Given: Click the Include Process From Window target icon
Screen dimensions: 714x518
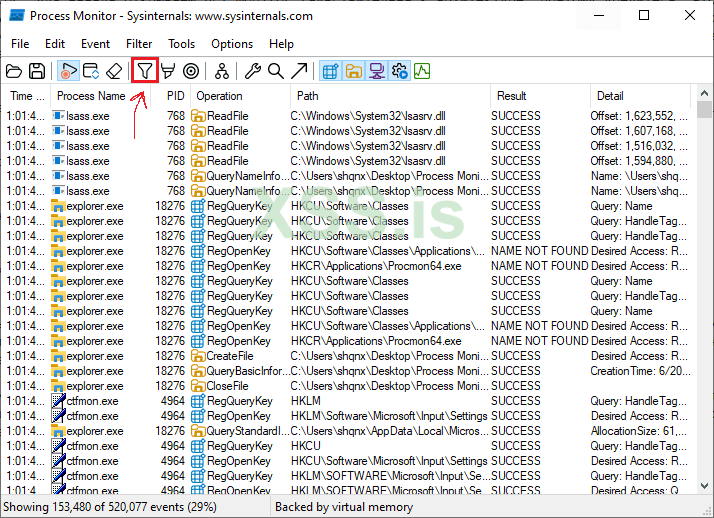Looking at the screenshot, I should click(x=191, y=71).
